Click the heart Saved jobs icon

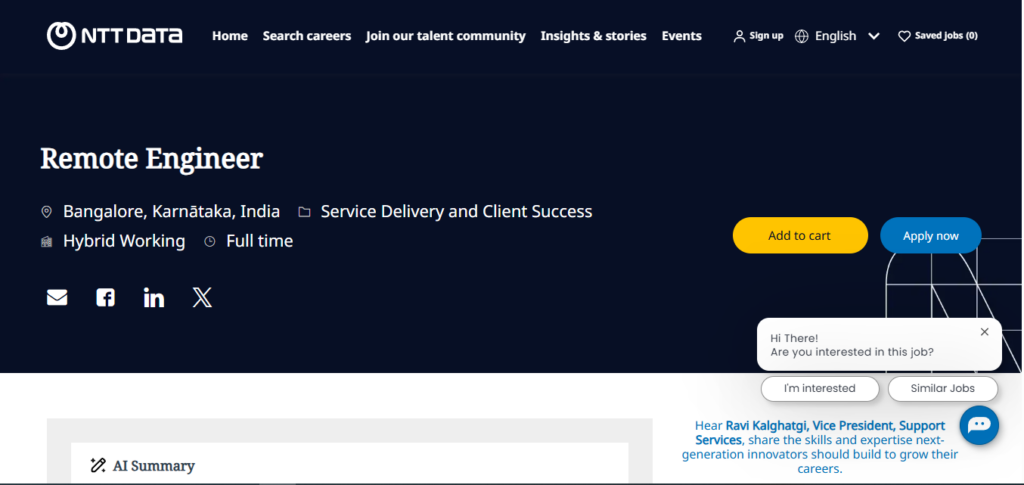[904, 36]
